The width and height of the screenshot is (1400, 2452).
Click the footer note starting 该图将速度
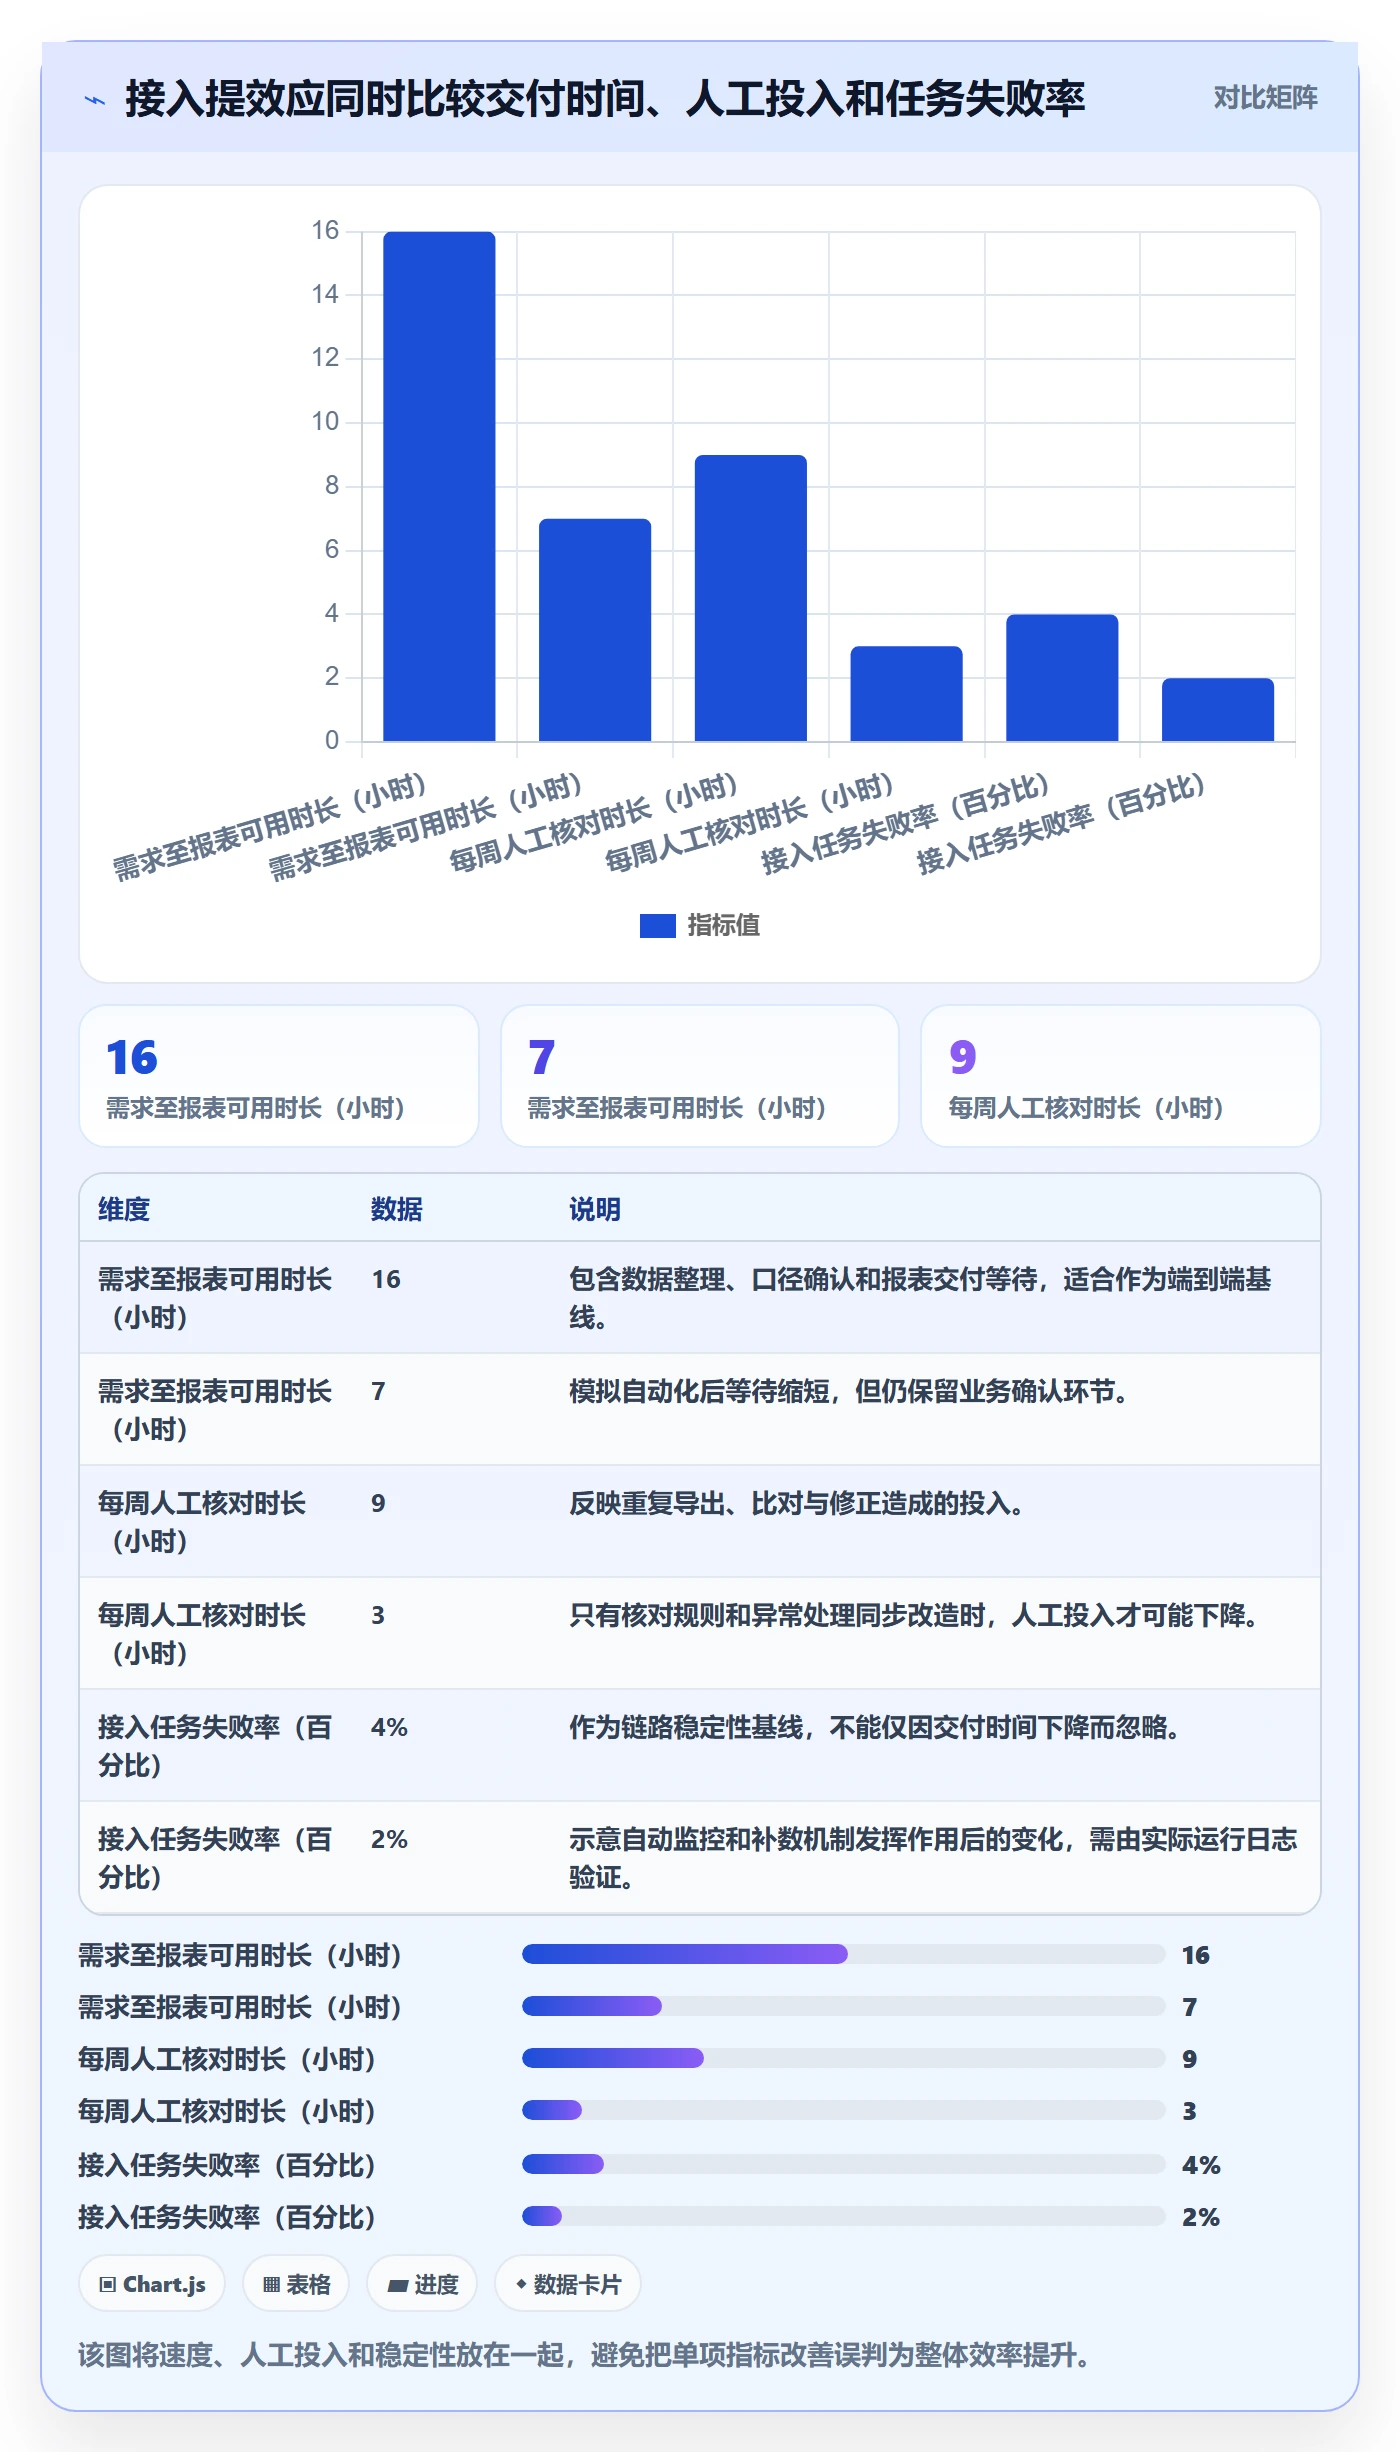(585, 2355)
